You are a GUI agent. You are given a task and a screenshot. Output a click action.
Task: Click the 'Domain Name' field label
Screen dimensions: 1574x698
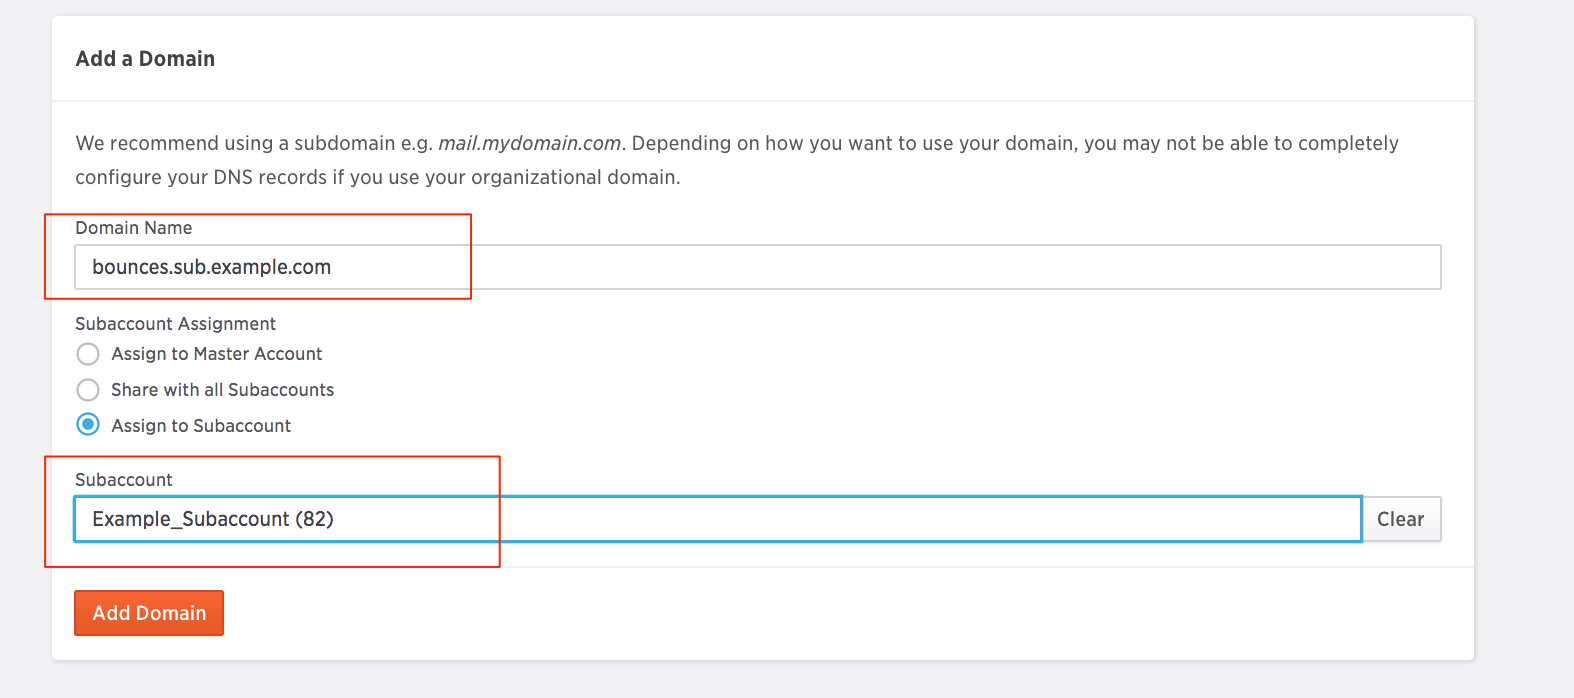click(134, 228)
